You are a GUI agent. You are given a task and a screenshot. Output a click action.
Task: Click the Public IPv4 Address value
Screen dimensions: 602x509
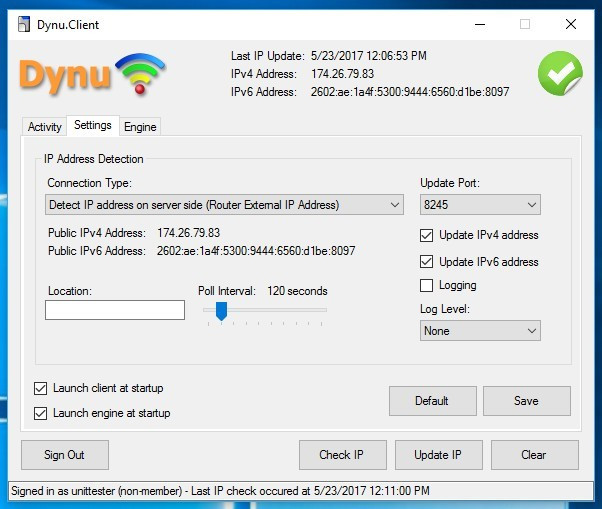click(189, 233)
